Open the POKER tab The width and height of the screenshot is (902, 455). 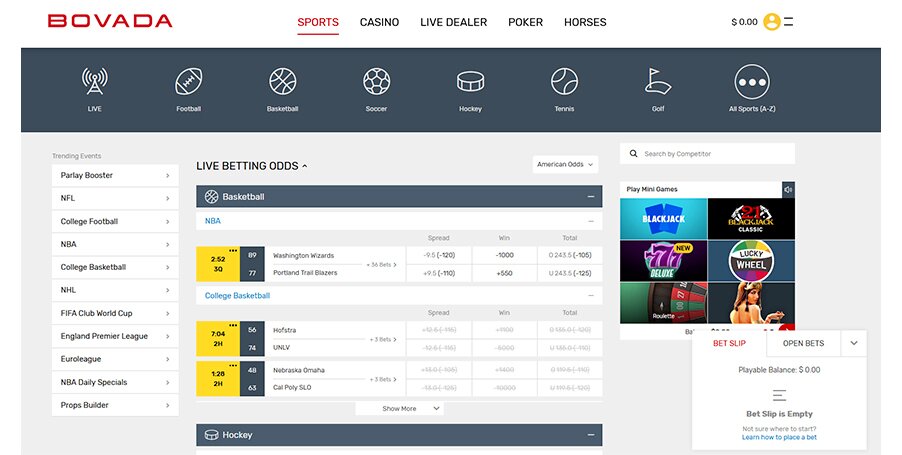(x=525, y=22)
